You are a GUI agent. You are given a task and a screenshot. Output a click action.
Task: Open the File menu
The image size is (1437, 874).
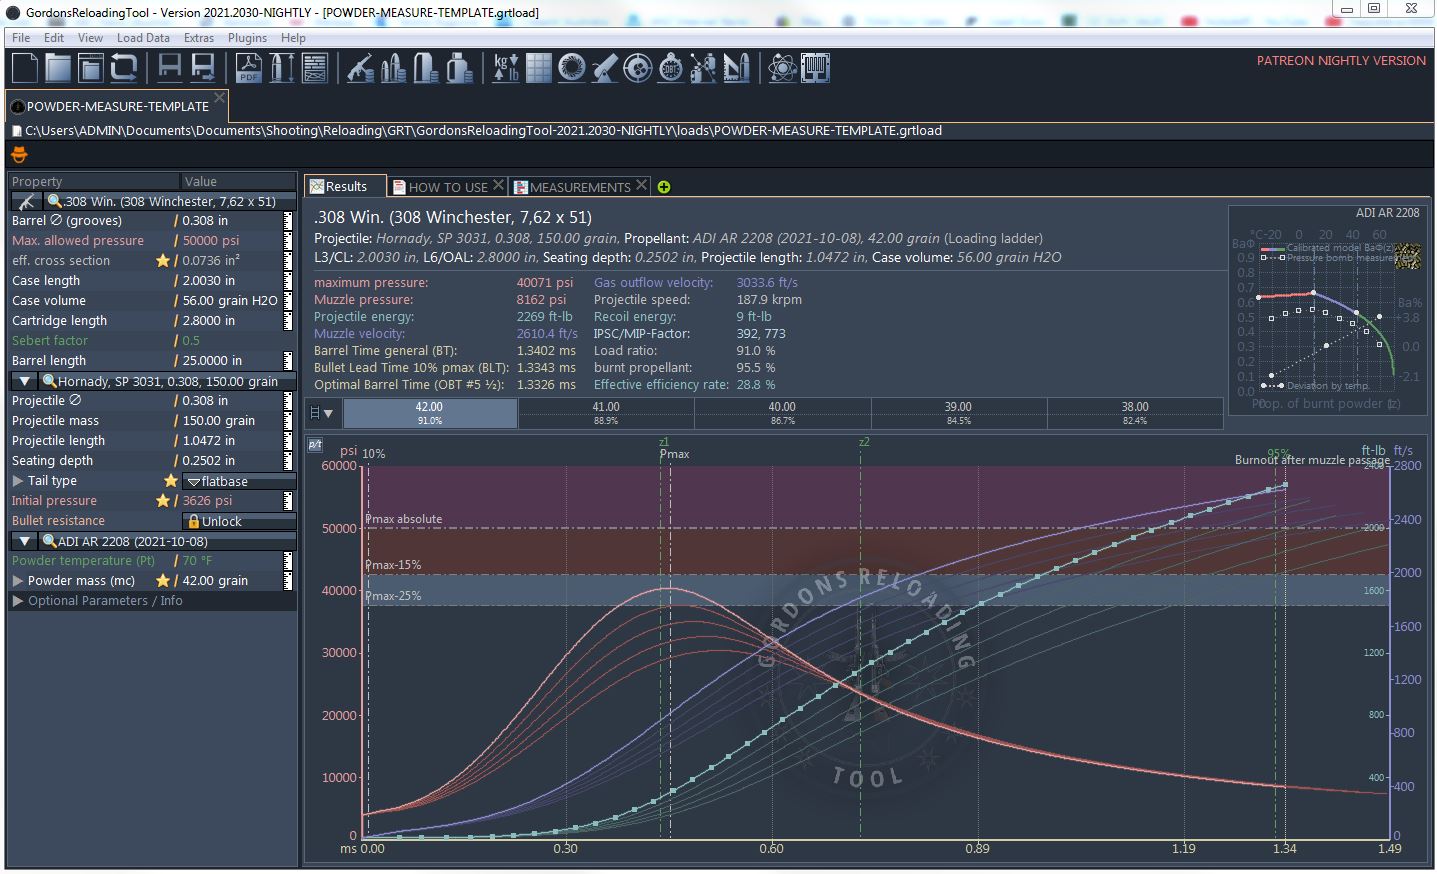[21, 38]
